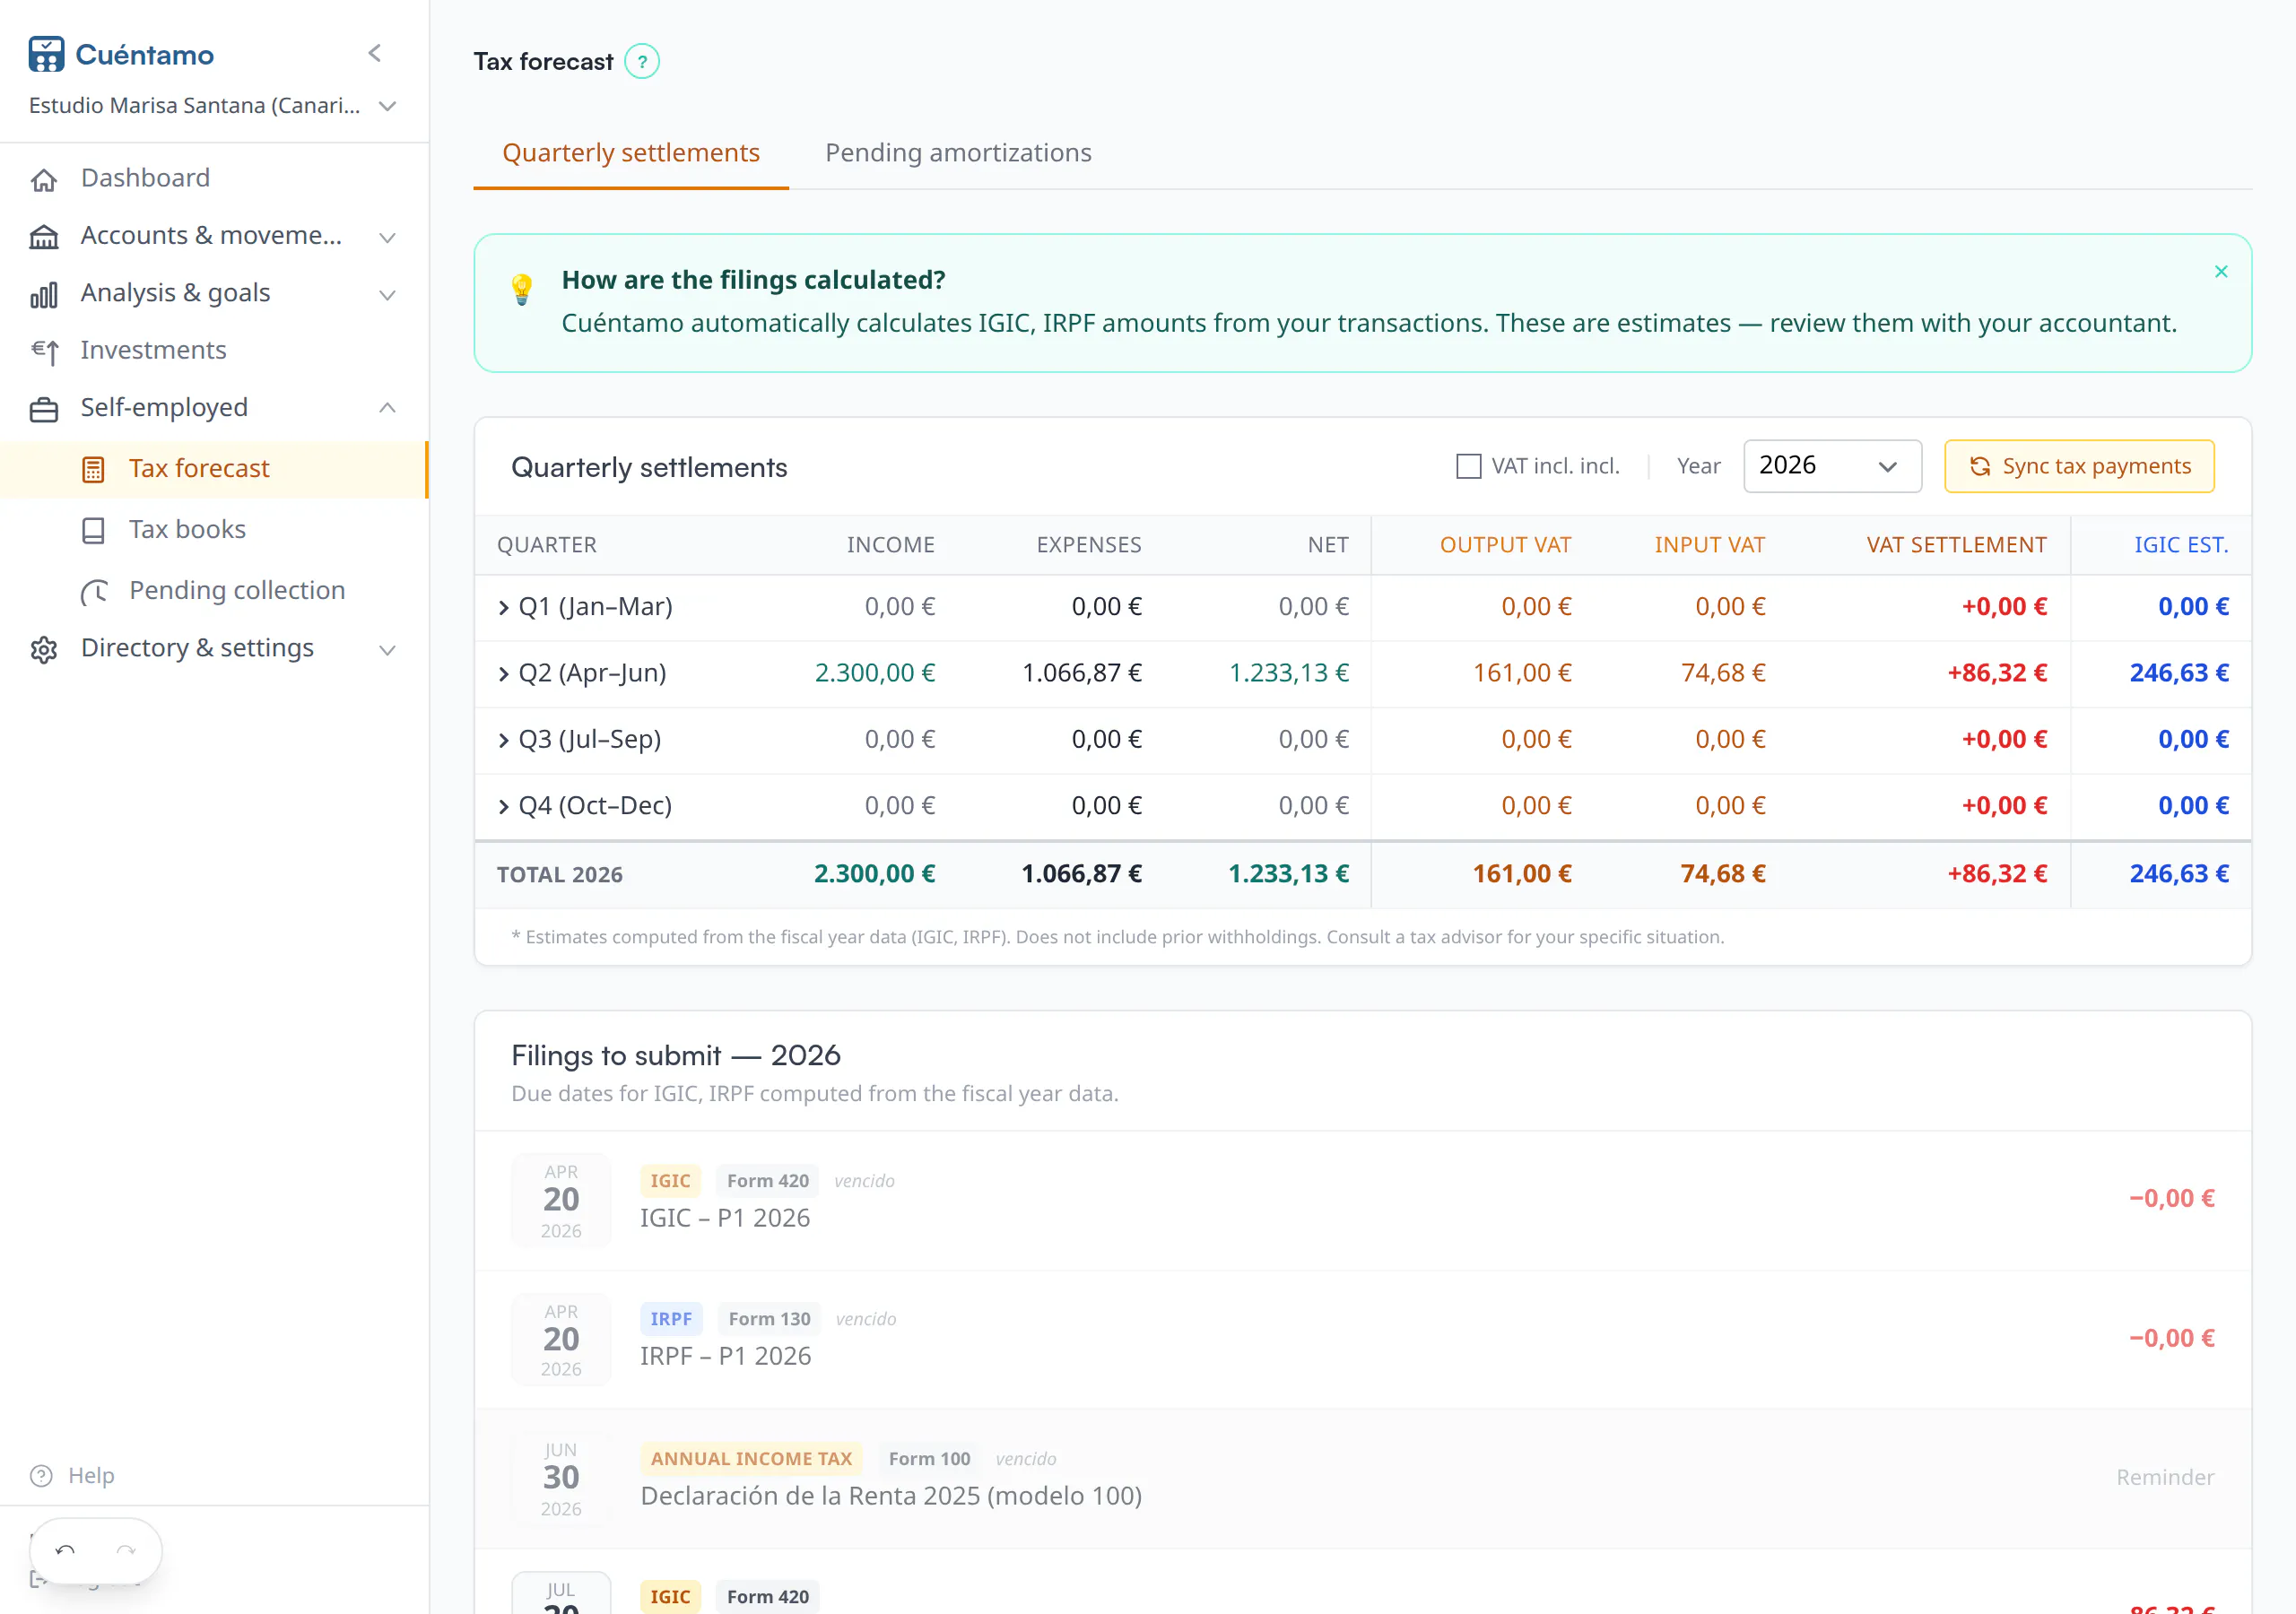
Task: Open the Tax books book icon
Action: click(93, 530)
